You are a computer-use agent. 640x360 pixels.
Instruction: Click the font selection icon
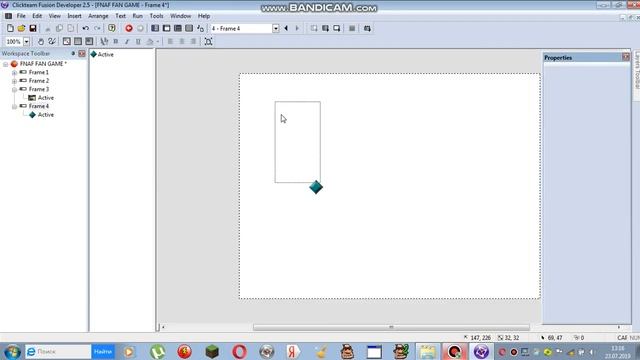(x=104, y=42)
